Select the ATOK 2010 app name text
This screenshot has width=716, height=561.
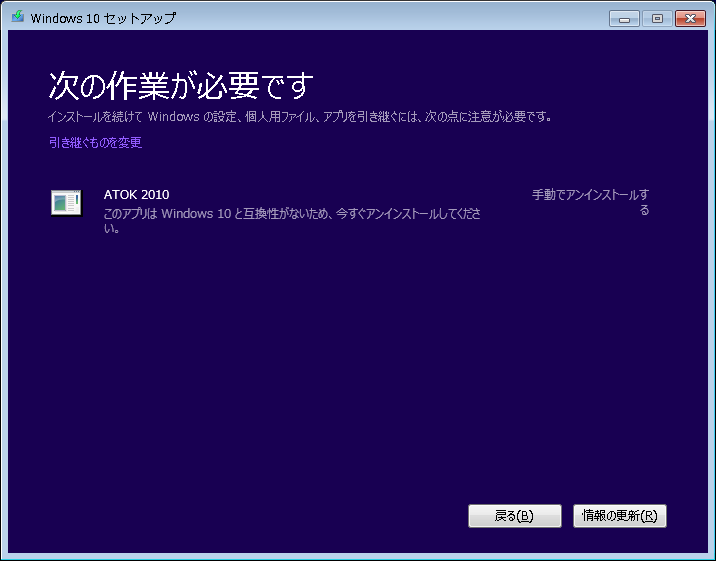137,194
